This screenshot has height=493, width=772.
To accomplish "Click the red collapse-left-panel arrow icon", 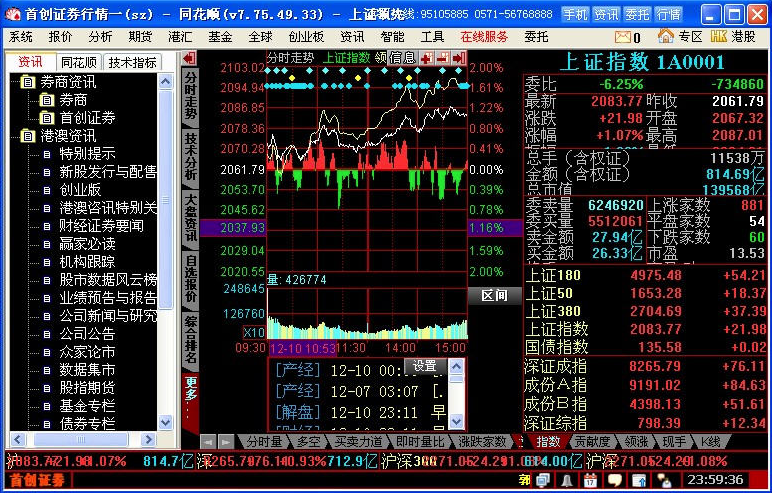I will pos(190,59).
